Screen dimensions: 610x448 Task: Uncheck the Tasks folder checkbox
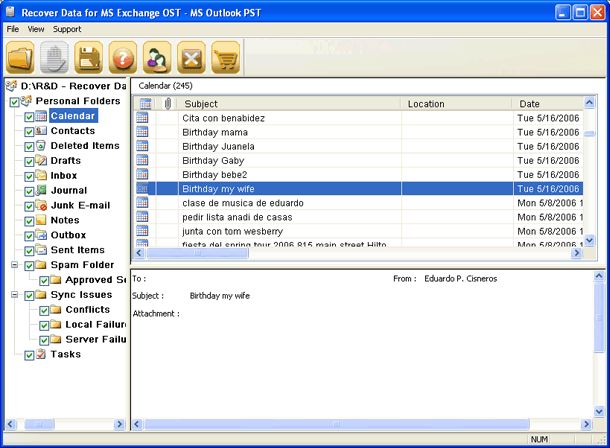point(29,355)
